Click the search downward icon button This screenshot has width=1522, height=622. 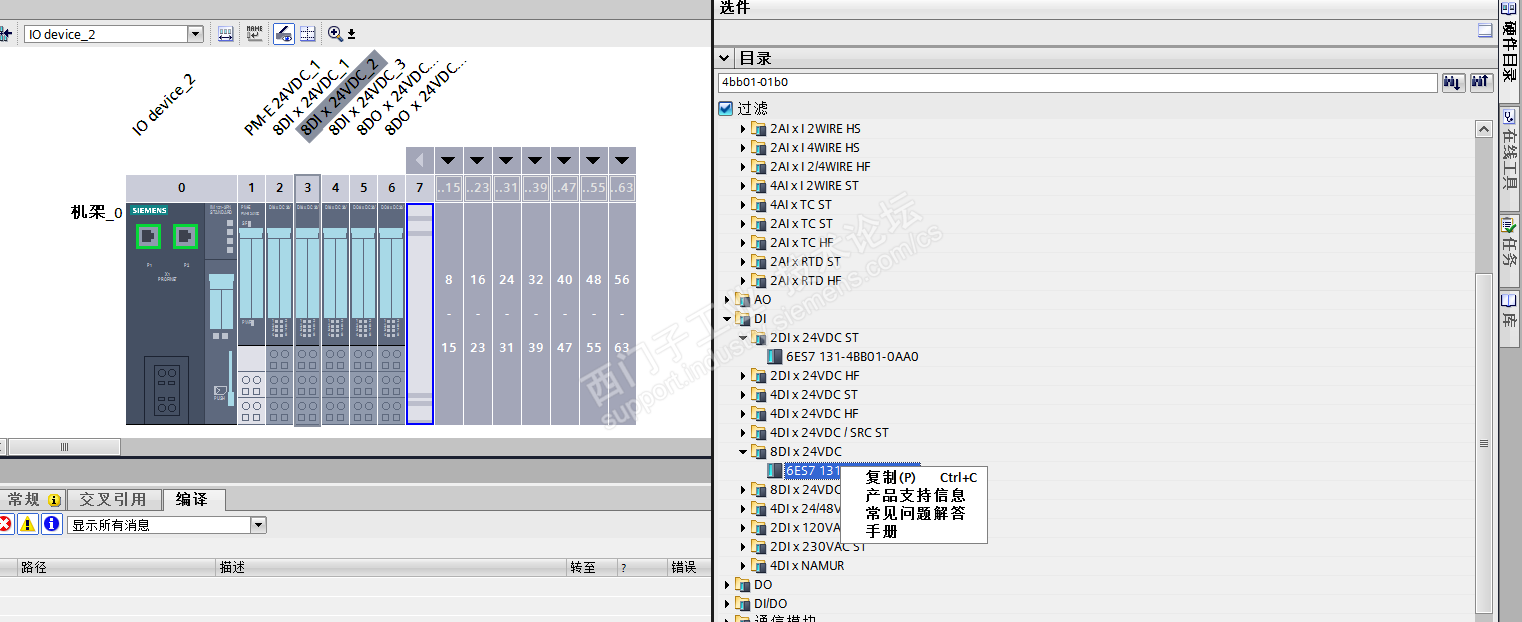pyautogui.click(x=1453, y=82)
